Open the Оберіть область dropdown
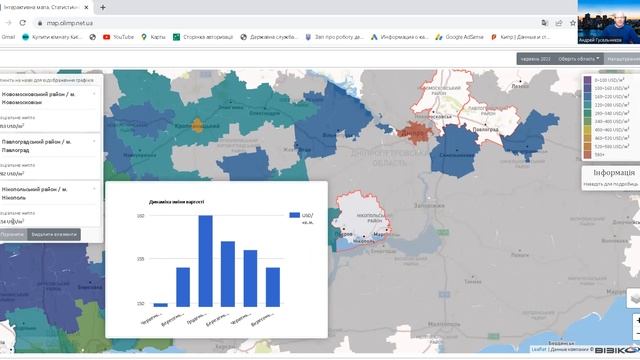The image size is (640, 360). 579,59
